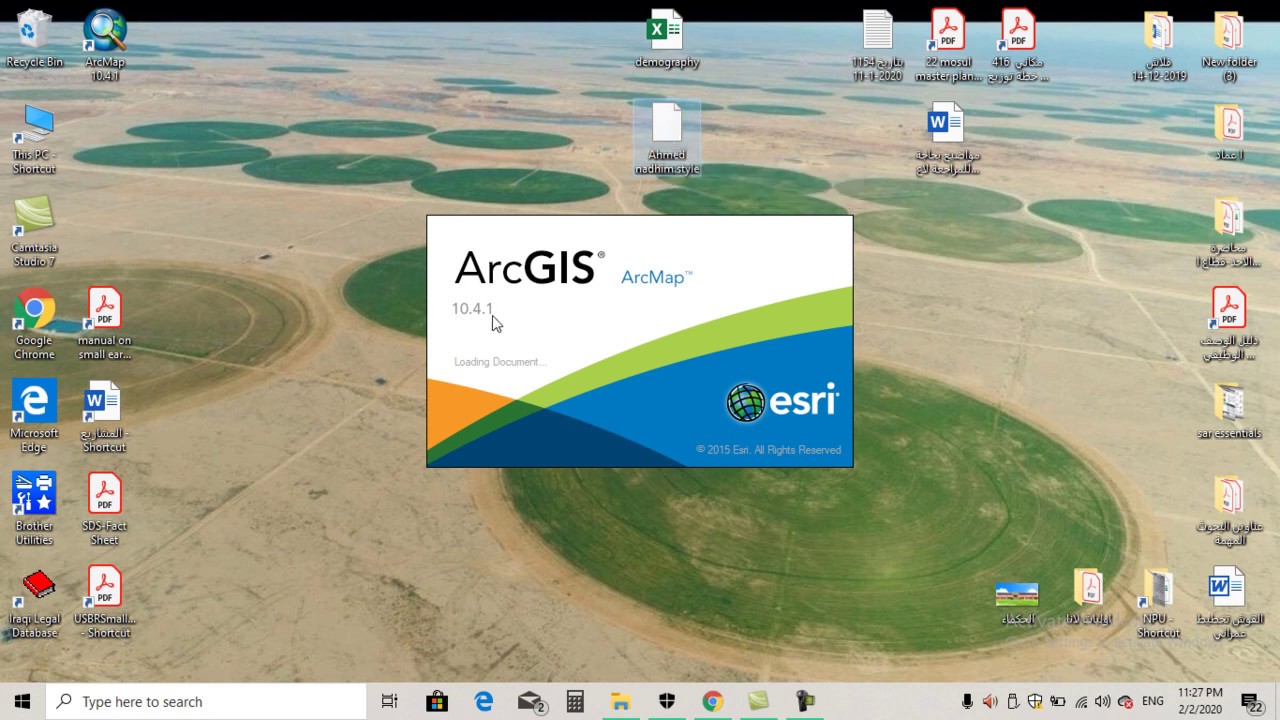Launch Camtasia Studio 7 from the desktop

tap(34, 231)
